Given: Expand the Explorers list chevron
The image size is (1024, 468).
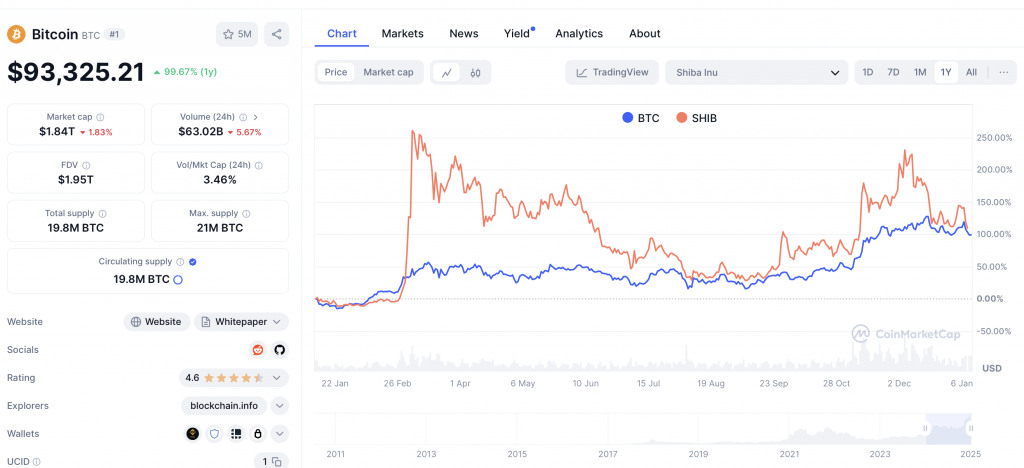Looking at the screenshot, I should click(280, 406).
